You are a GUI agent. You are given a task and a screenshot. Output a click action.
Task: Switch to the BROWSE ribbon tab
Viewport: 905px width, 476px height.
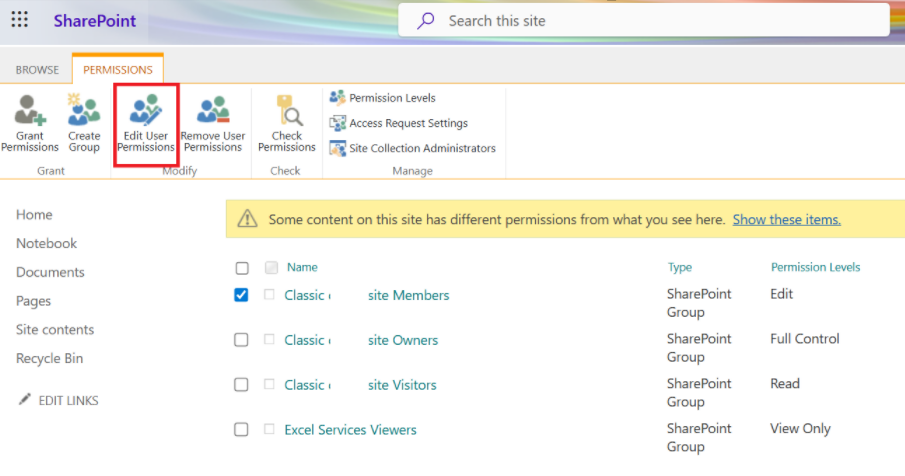click(37, 70)
